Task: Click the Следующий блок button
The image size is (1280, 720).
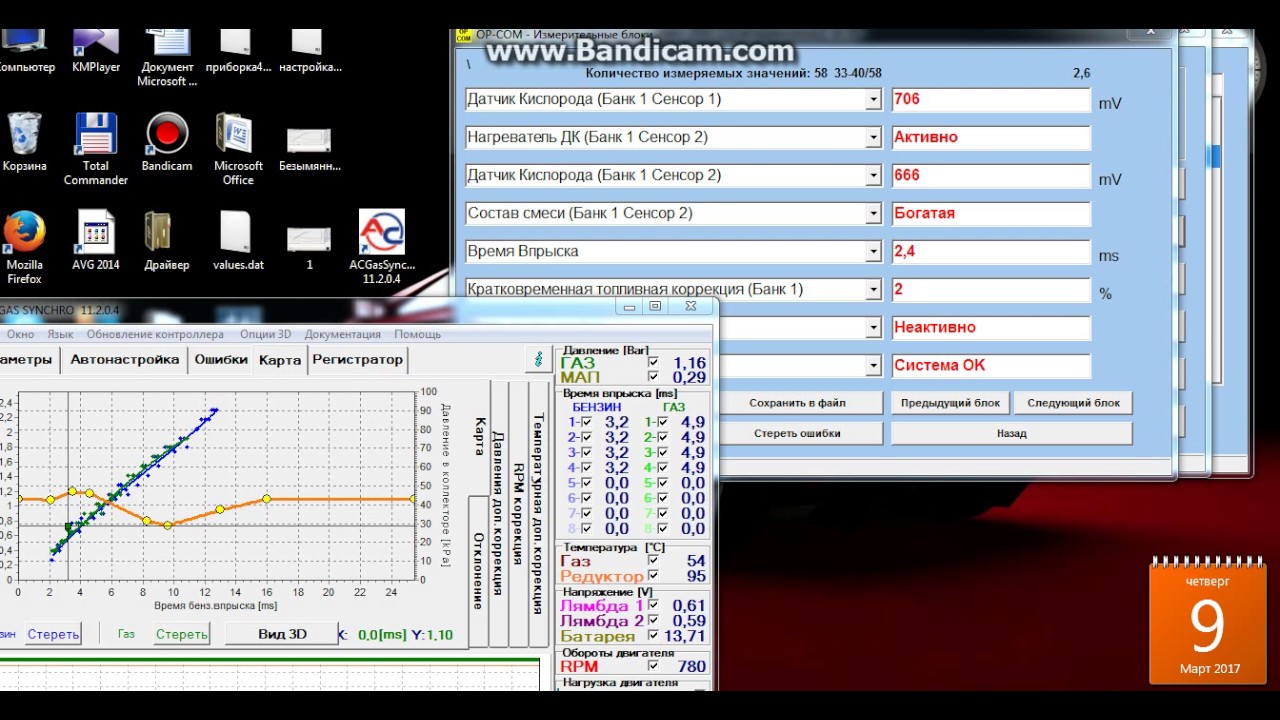Action: 1073,403
